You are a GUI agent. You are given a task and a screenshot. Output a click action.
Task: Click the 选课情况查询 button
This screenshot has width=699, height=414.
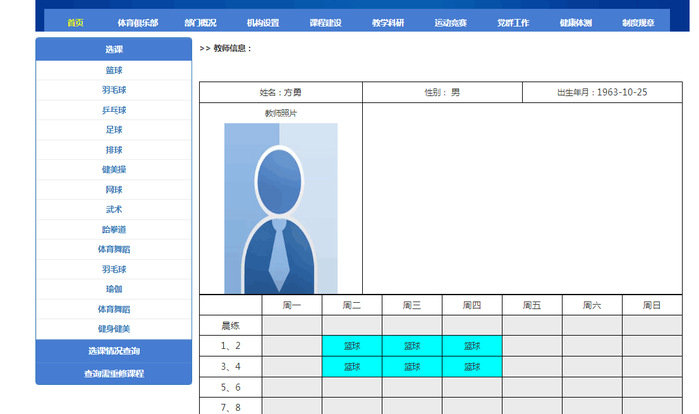pyautogui.click(x=114, y=351)
